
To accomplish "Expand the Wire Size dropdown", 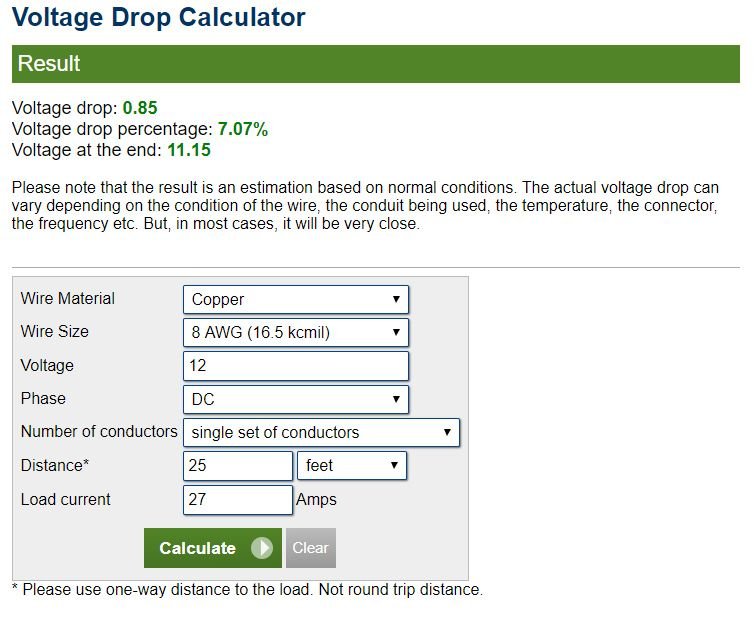I will coord(295,332).
